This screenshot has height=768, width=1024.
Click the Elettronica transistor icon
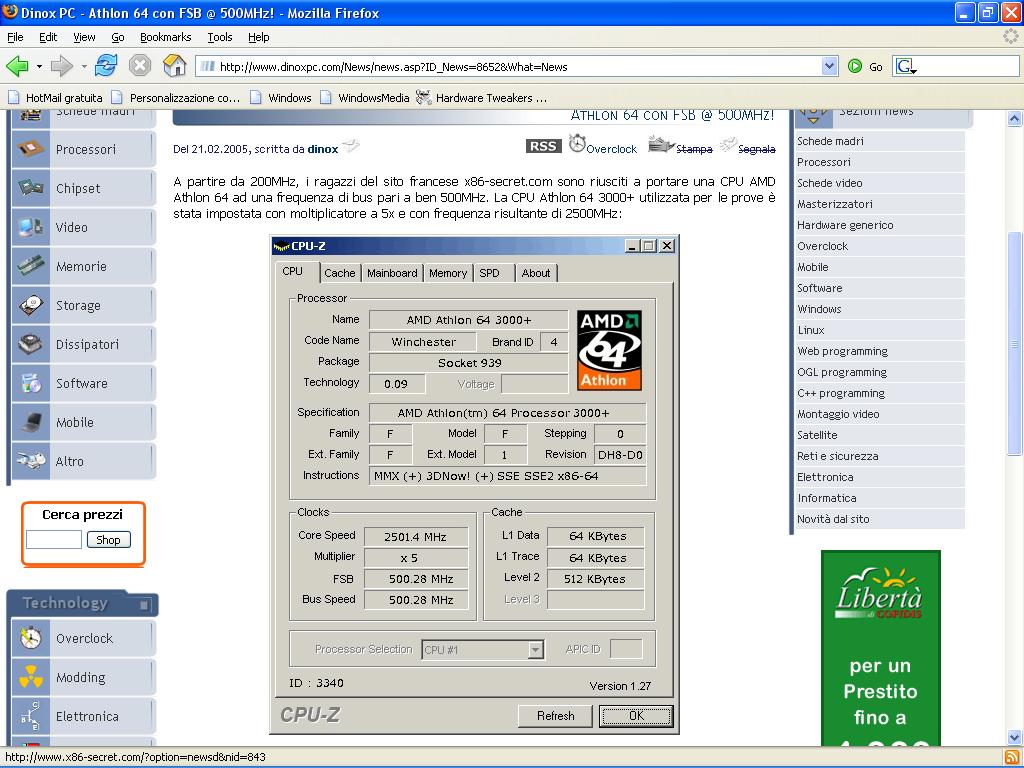(31, 716)
